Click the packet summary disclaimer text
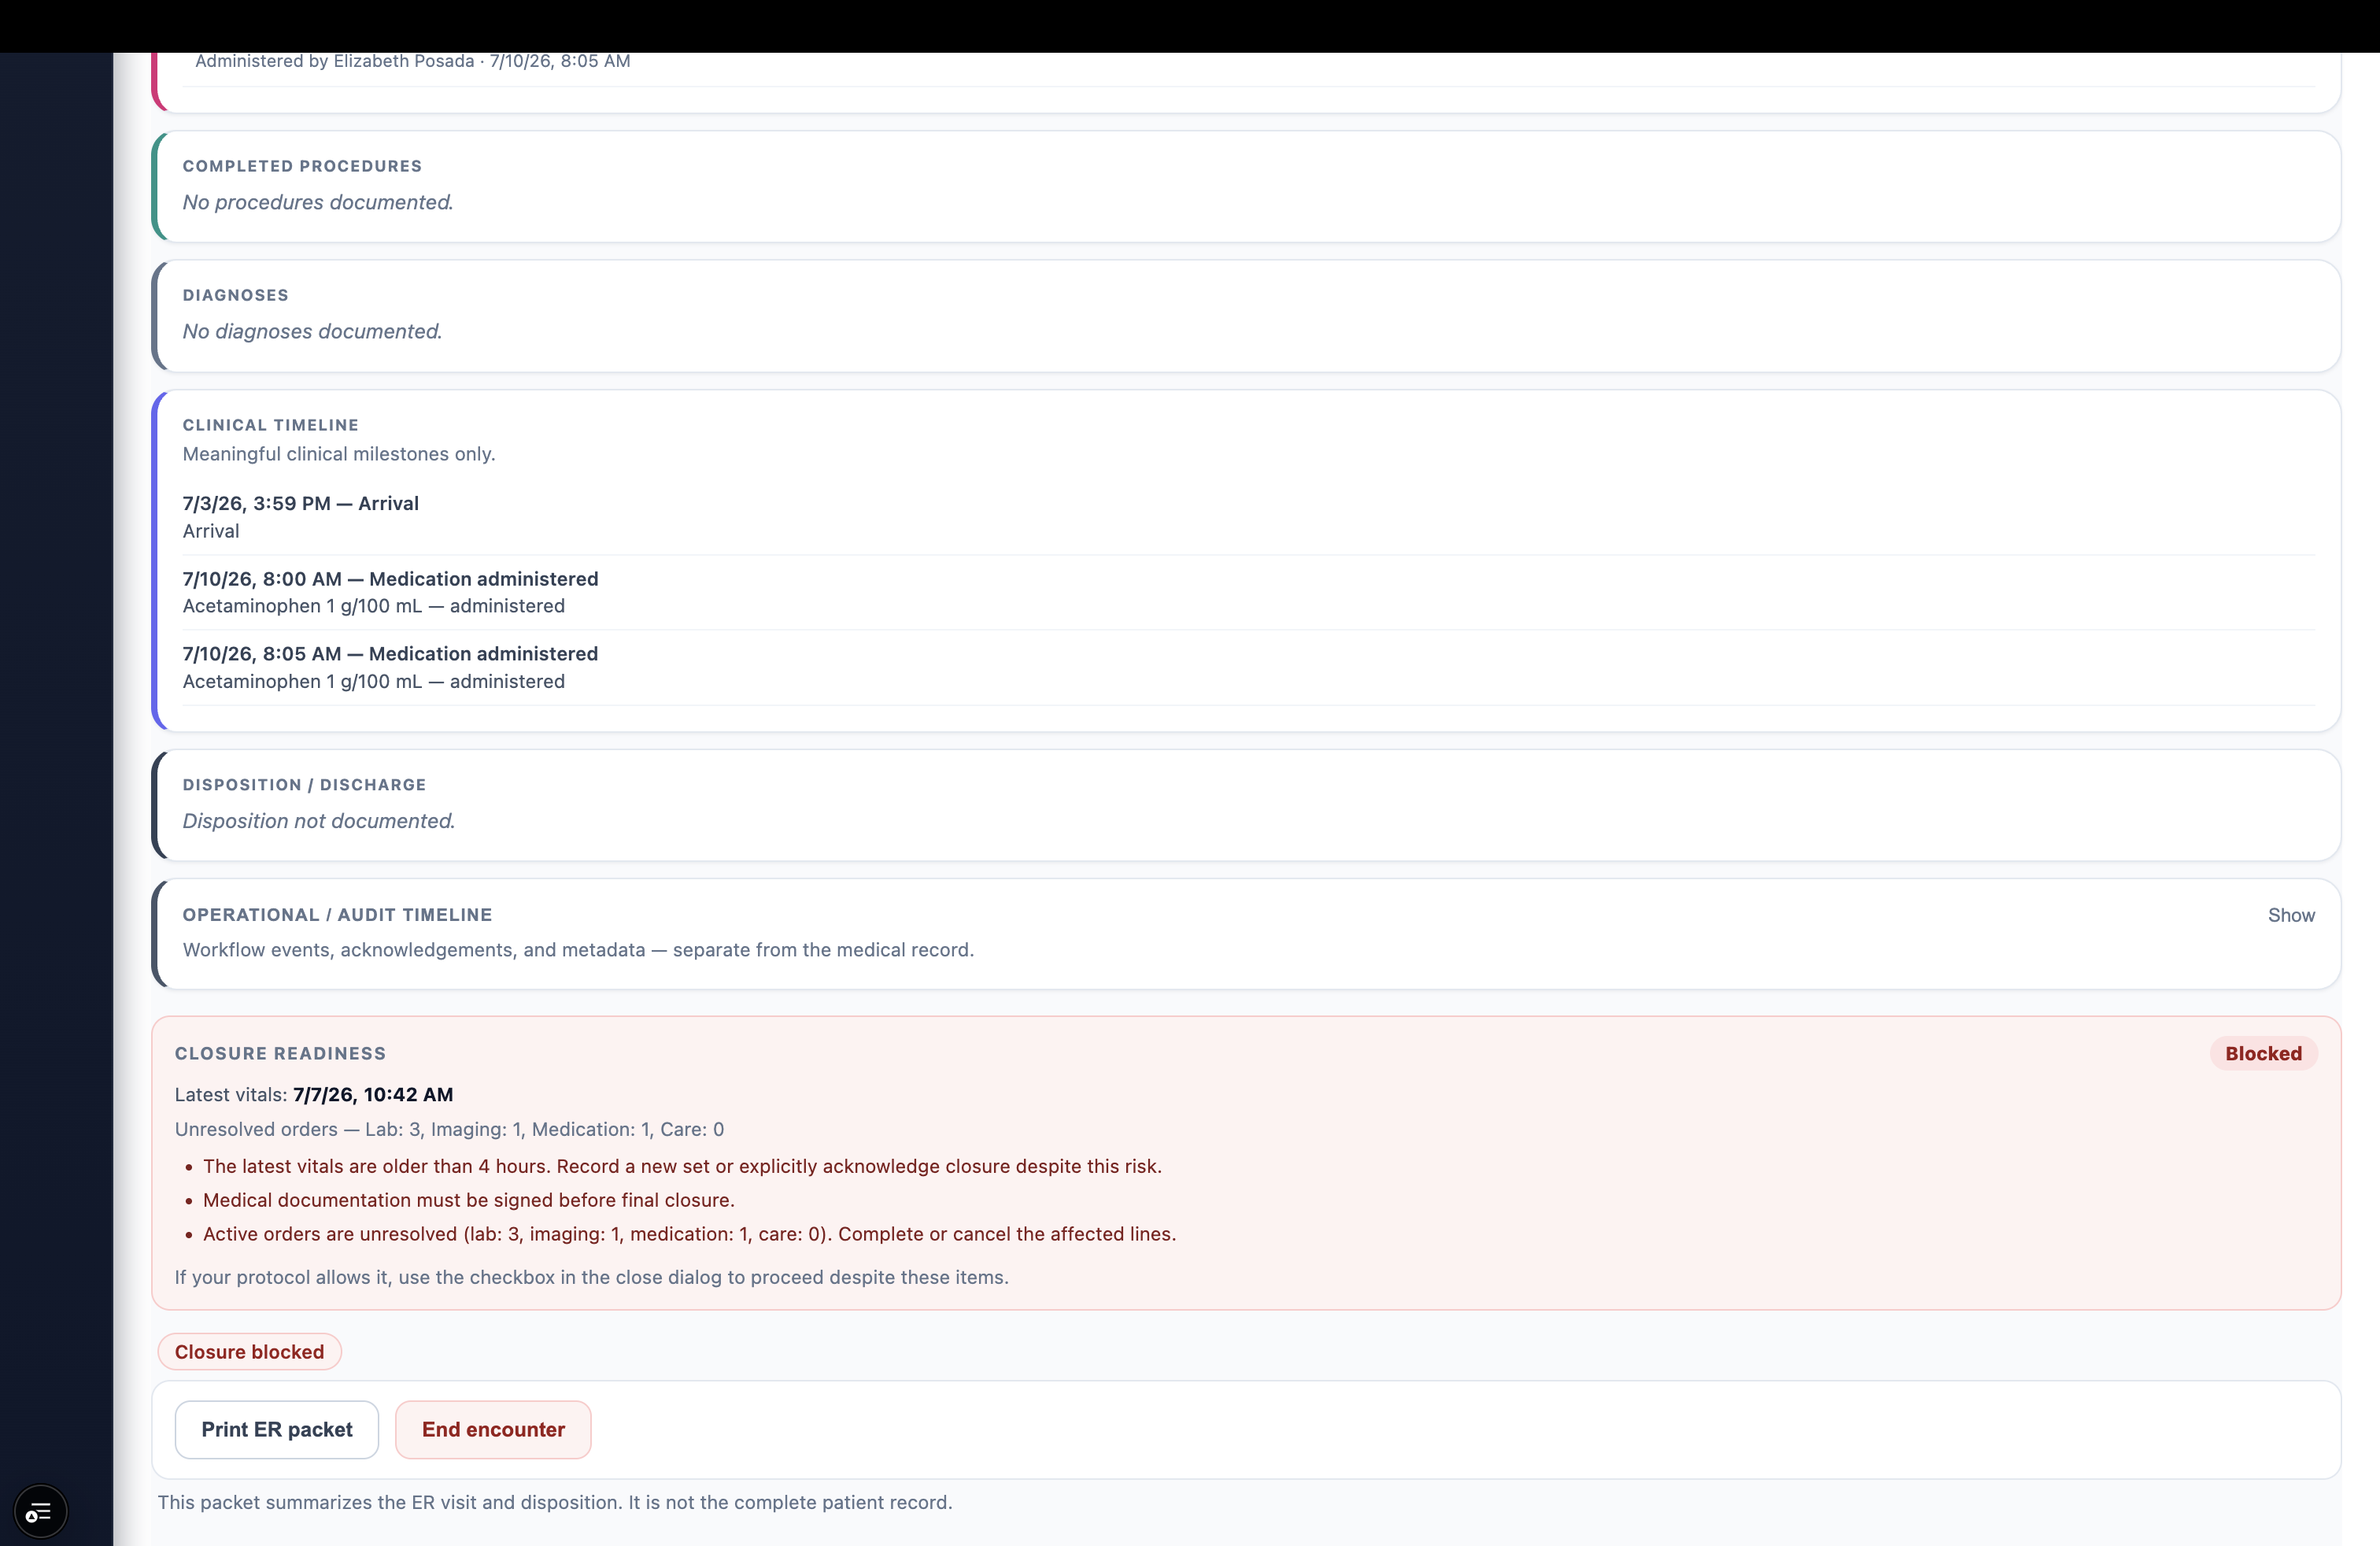Screen dimensions: 2380x1546 555,1502
